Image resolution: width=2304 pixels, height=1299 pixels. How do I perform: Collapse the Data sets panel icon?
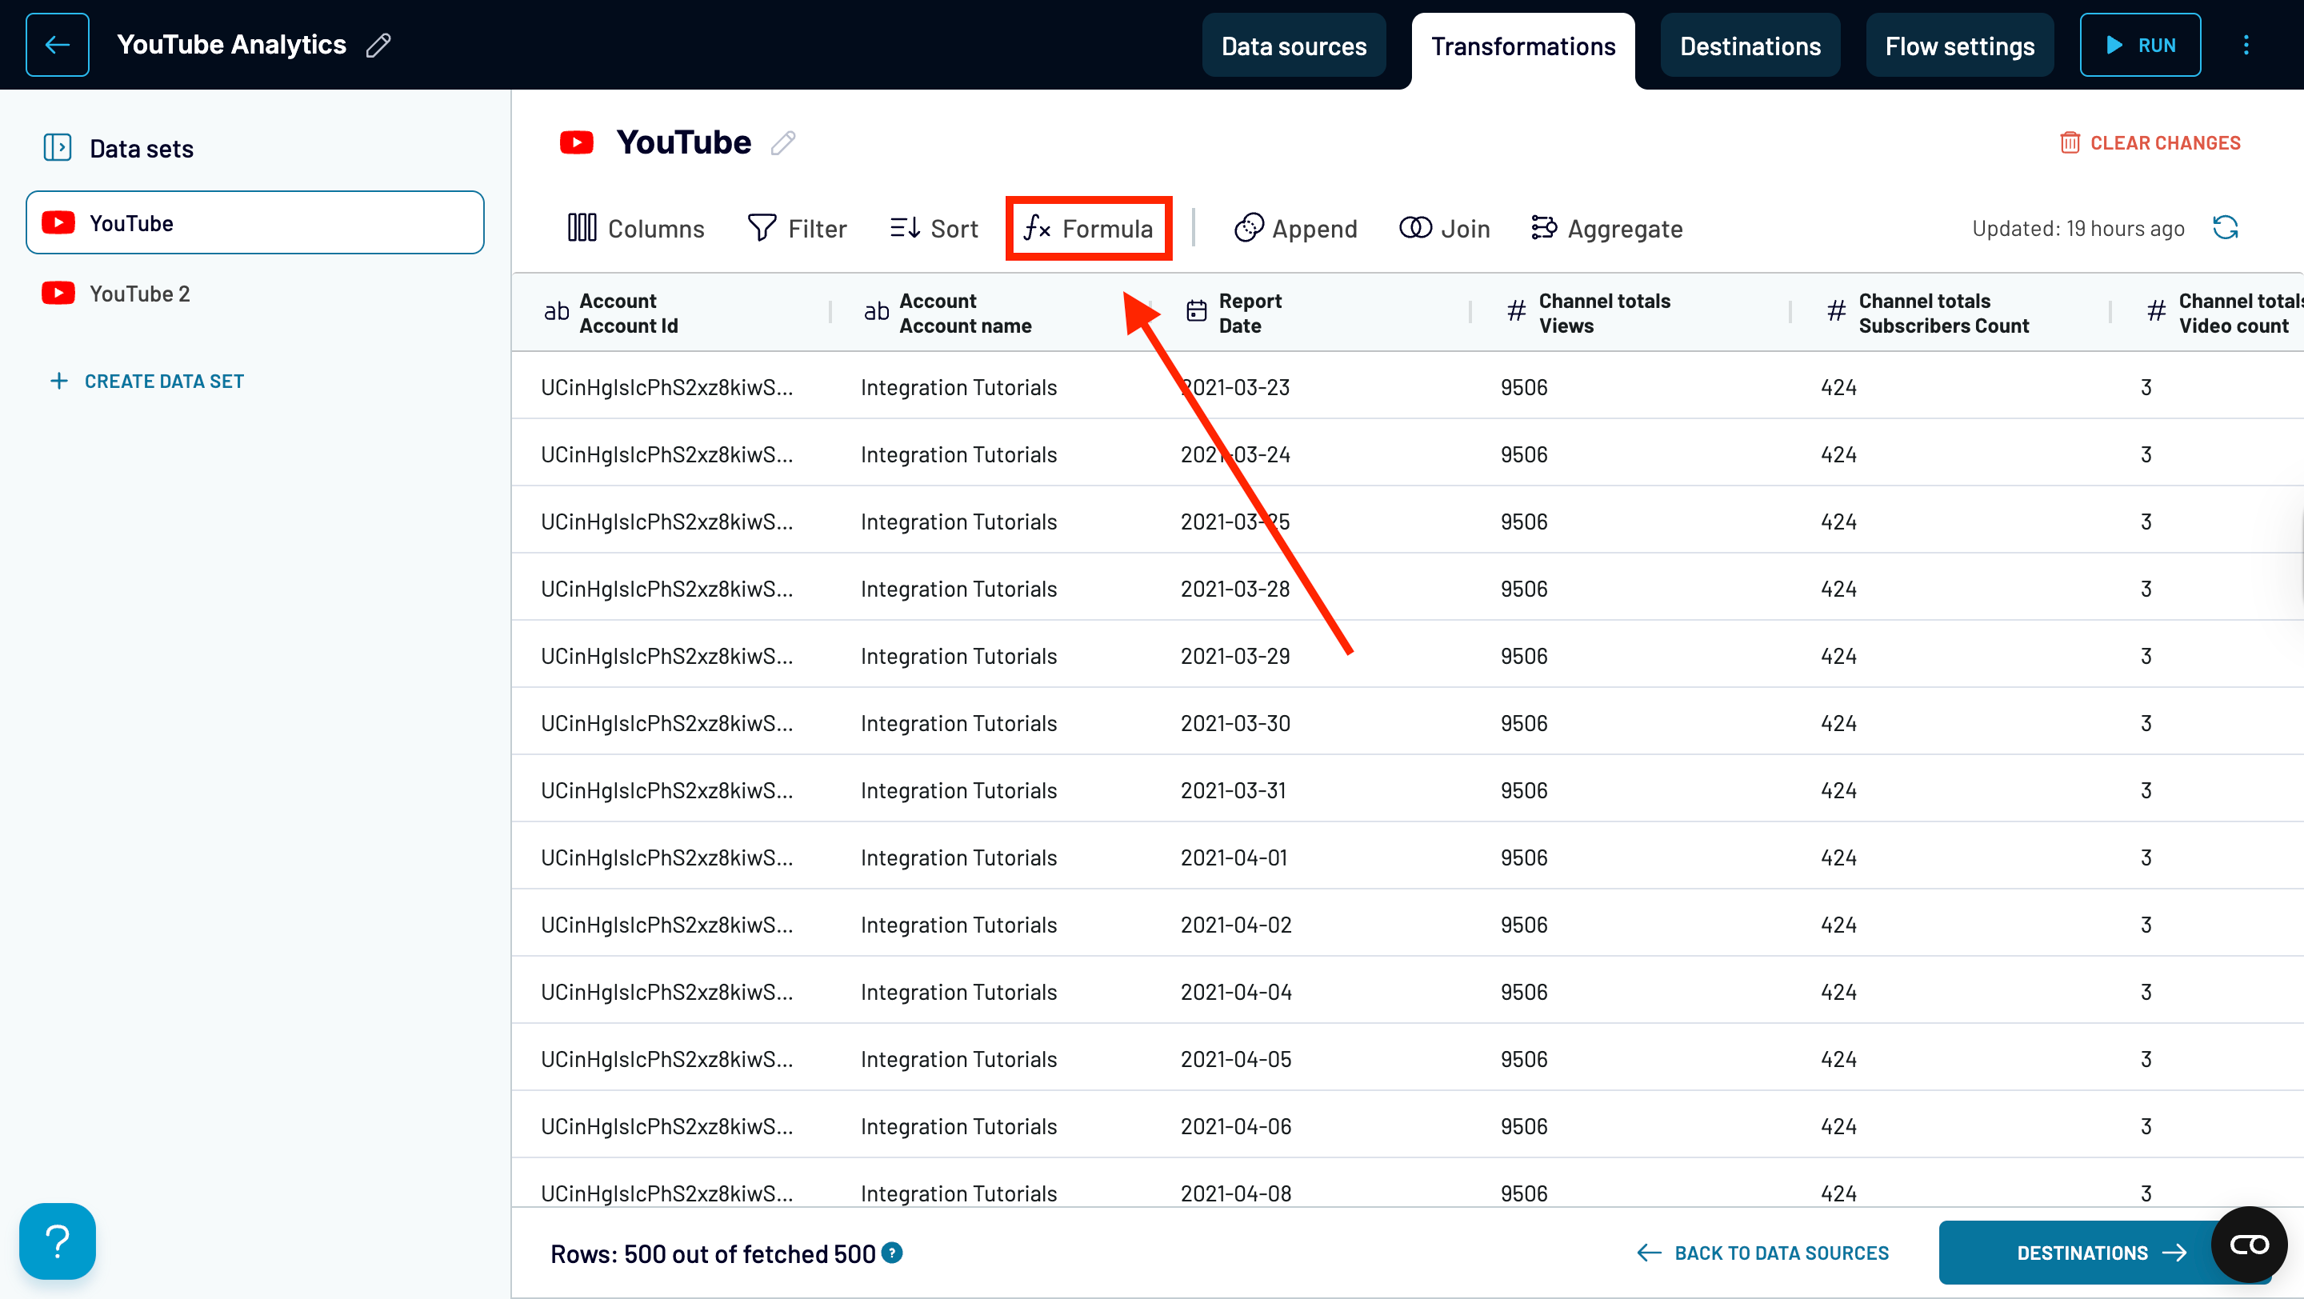(57, 148)
